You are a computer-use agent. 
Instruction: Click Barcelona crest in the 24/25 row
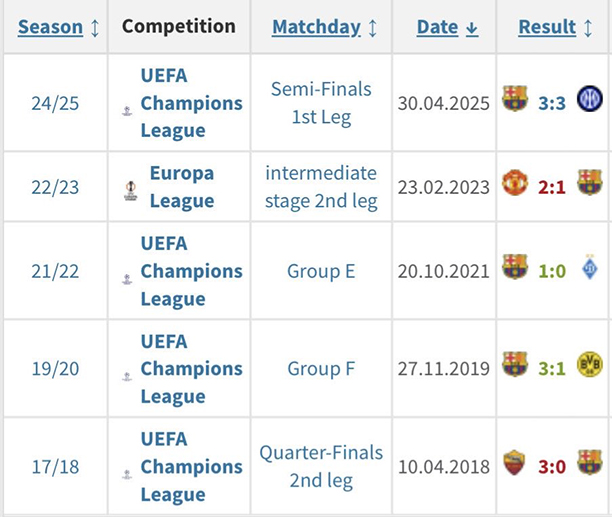[515, 100]
